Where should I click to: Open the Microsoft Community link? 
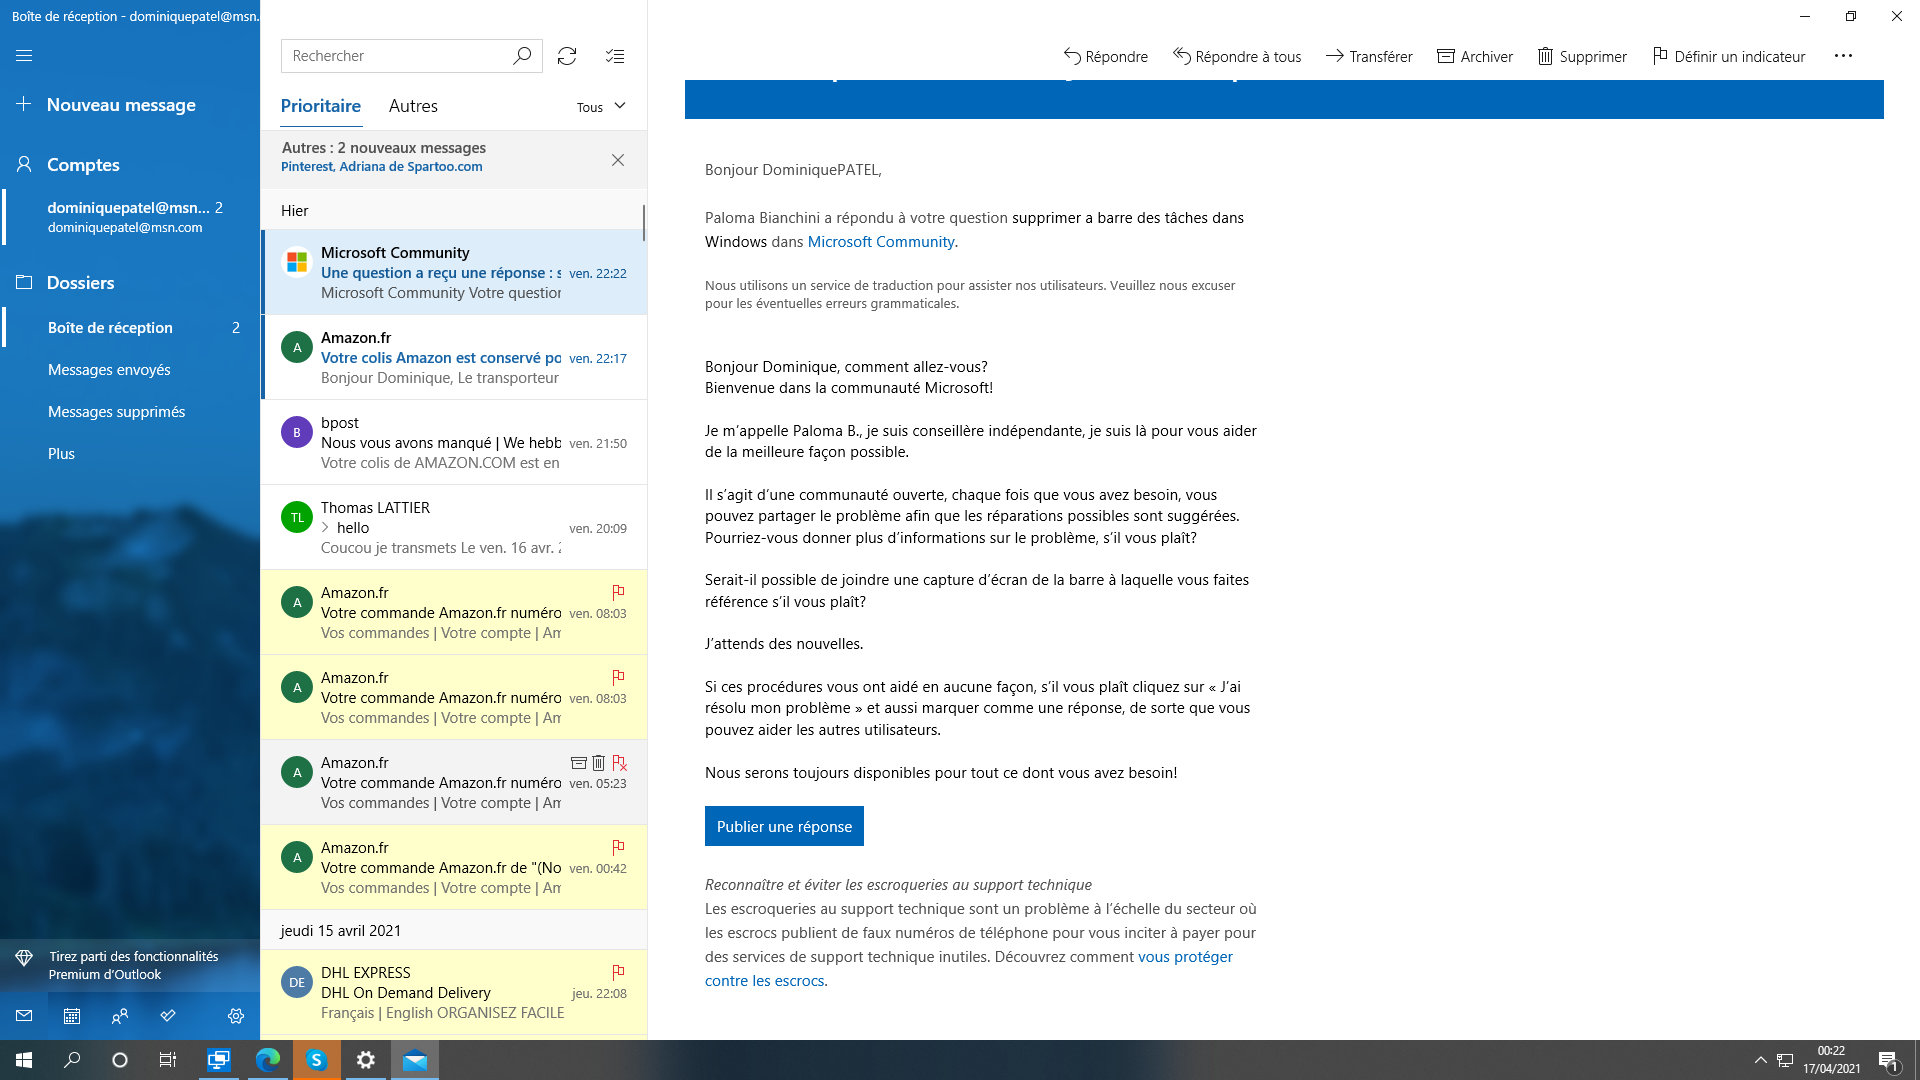pos(880,242)
